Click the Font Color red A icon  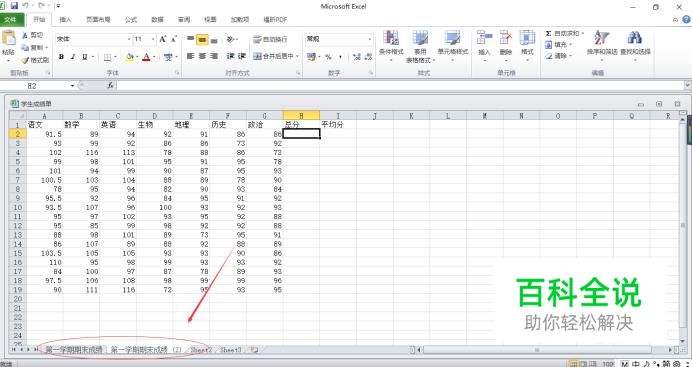(x=146, y=57)
